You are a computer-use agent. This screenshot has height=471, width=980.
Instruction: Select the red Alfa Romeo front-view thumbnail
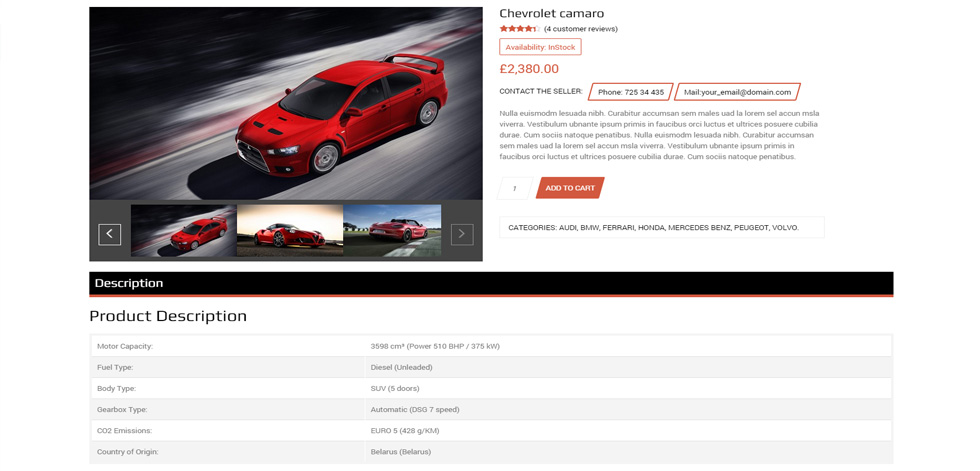pos(290,231)
